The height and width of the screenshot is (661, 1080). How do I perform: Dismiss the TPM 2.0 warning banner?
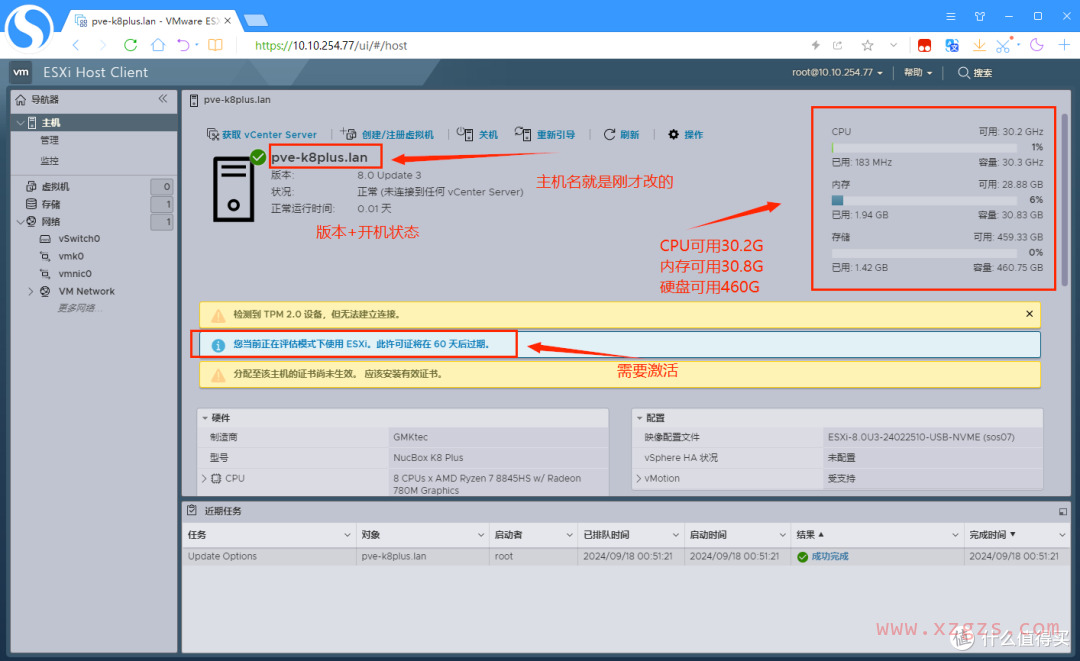[x=1029, y=313]
